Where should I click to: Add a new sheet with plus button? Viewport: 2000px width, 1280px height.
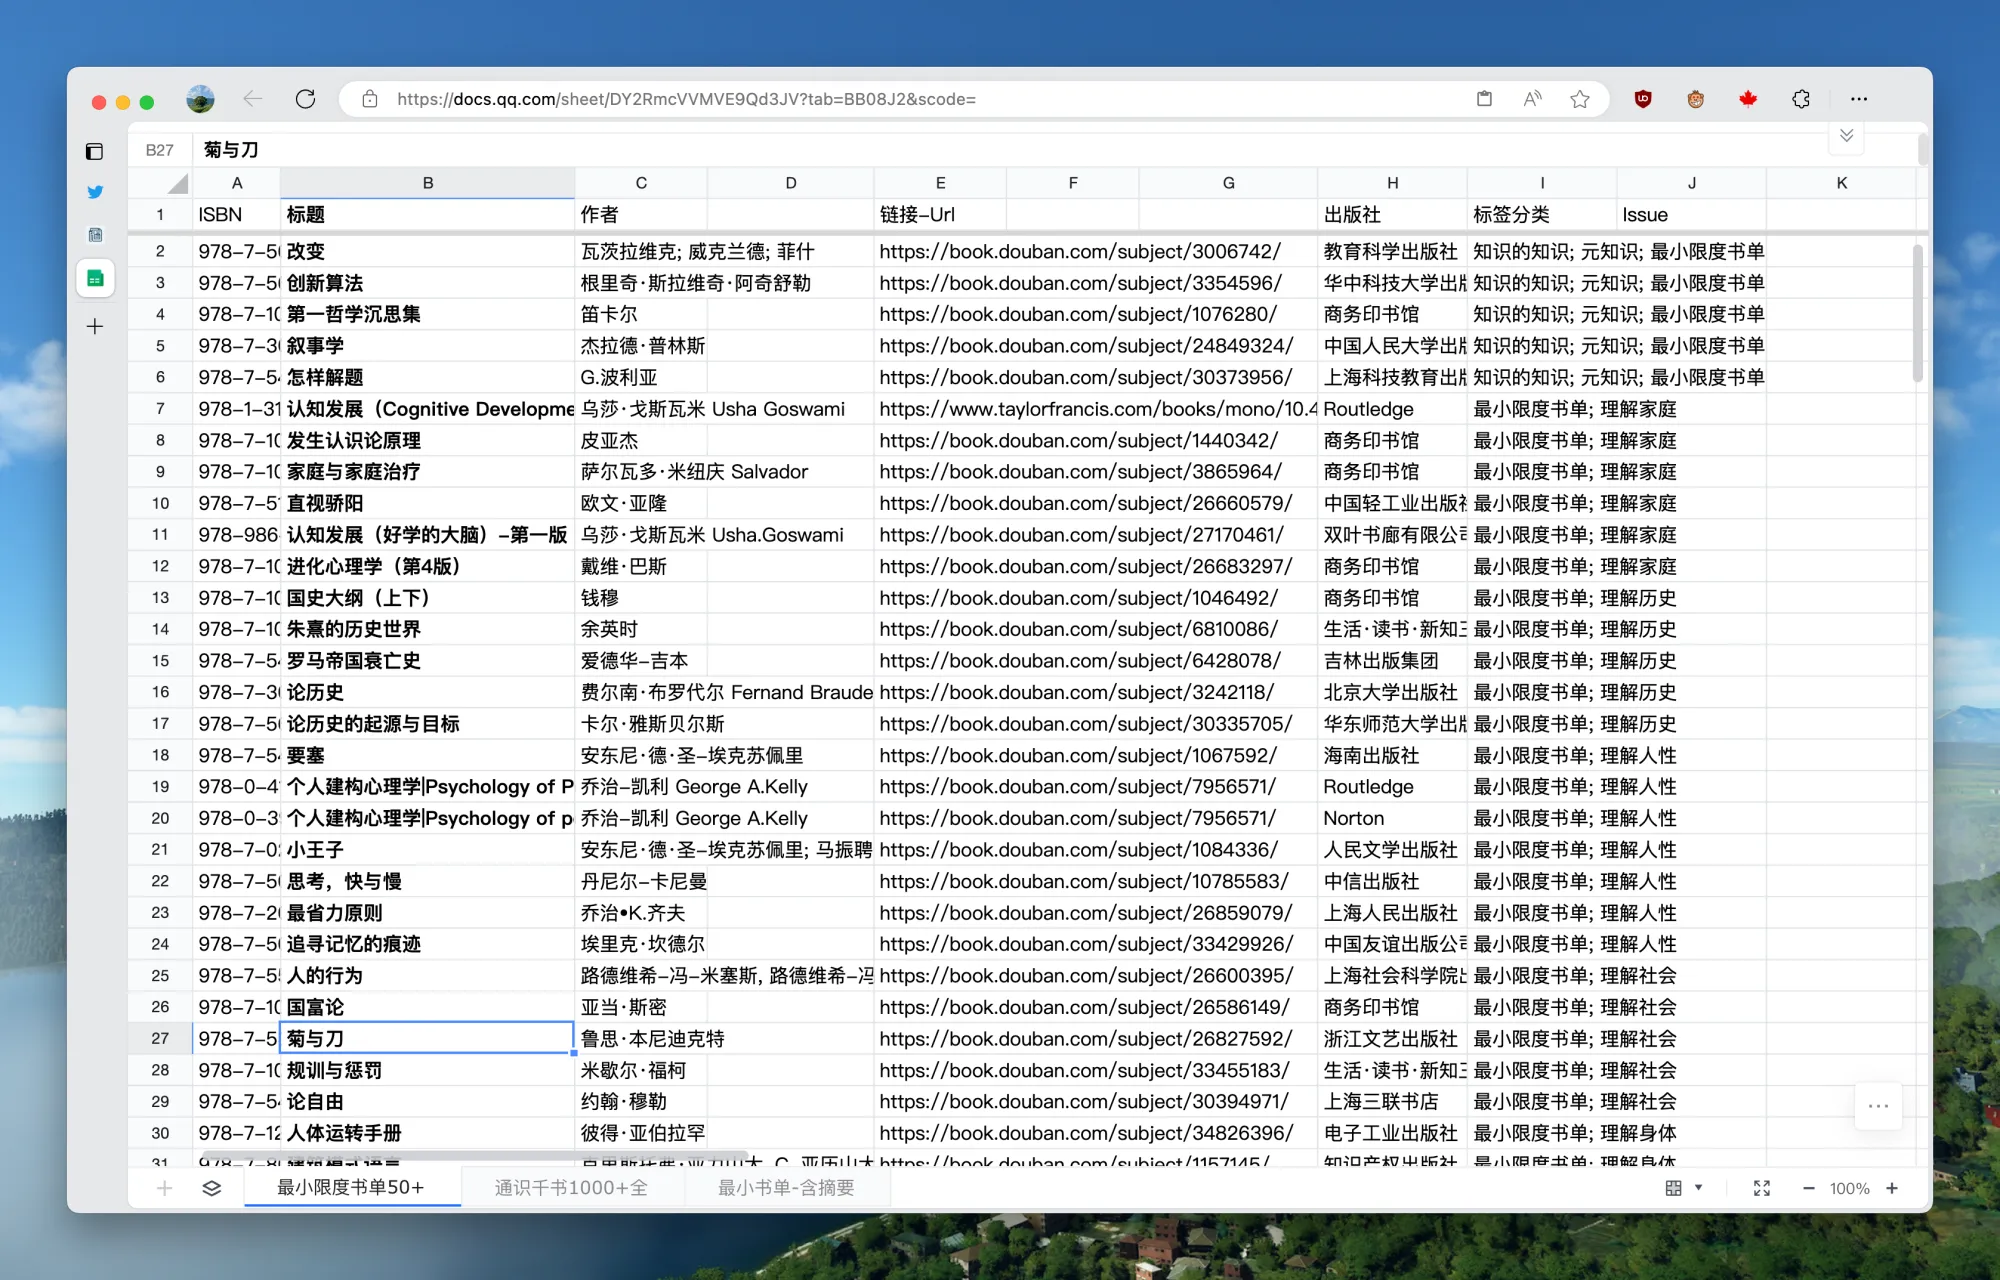point(165,1188)
